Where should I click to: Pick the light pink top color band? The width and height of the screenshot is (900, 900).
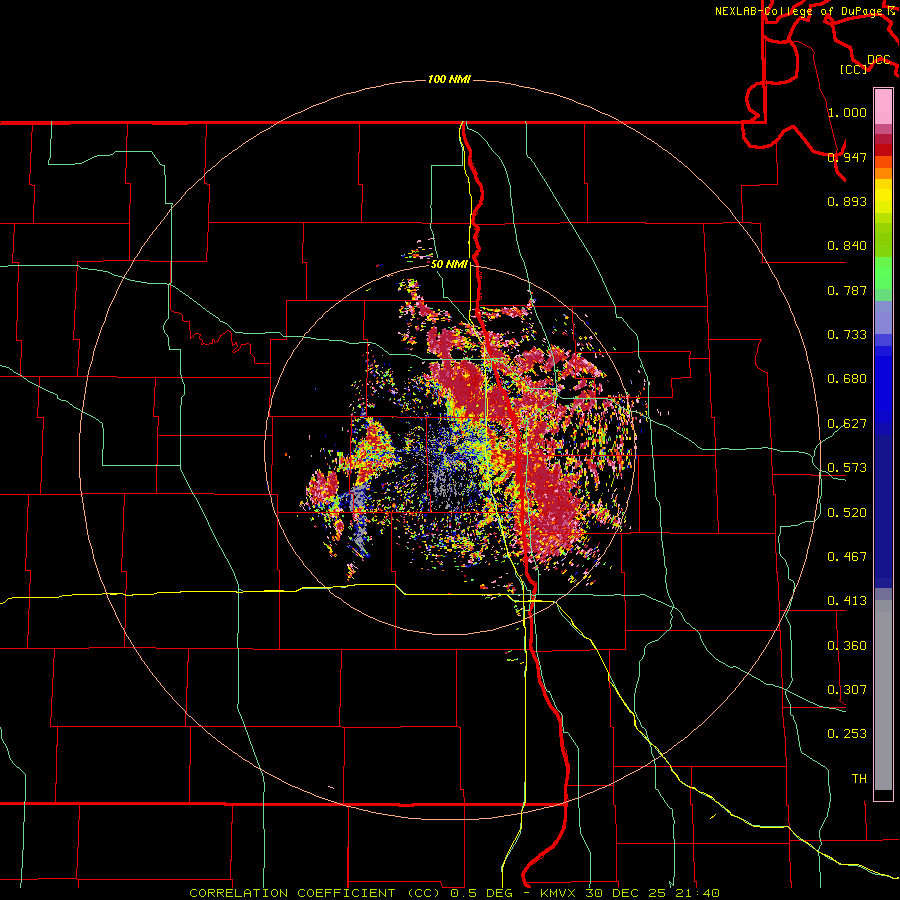(883, 106)
